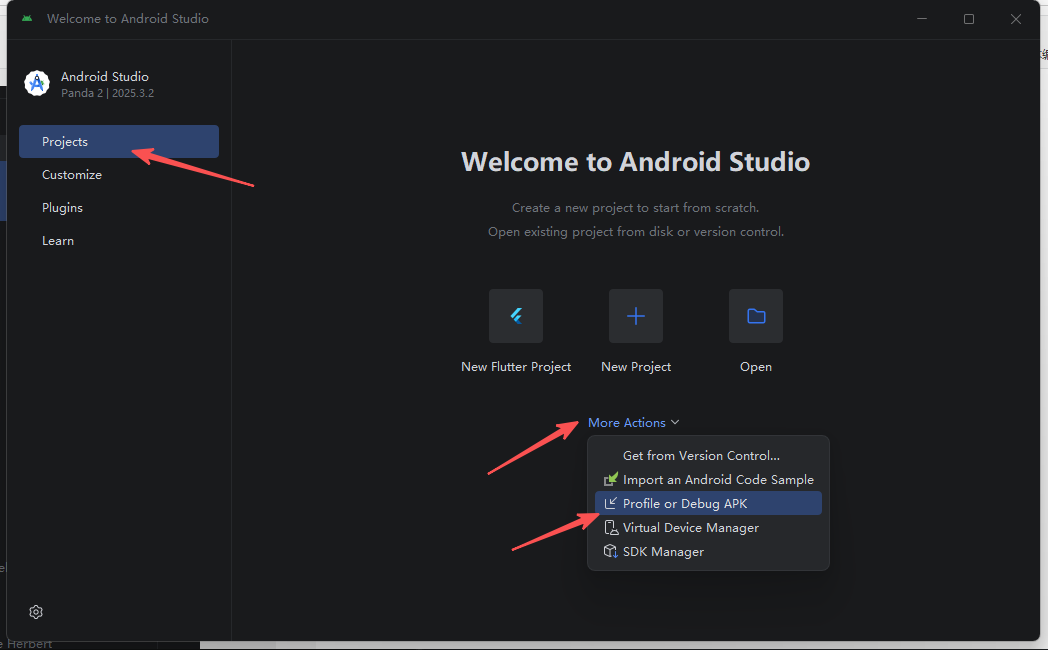
Task: Click the SDK Manager cube icon
Action: click(611, 551)
